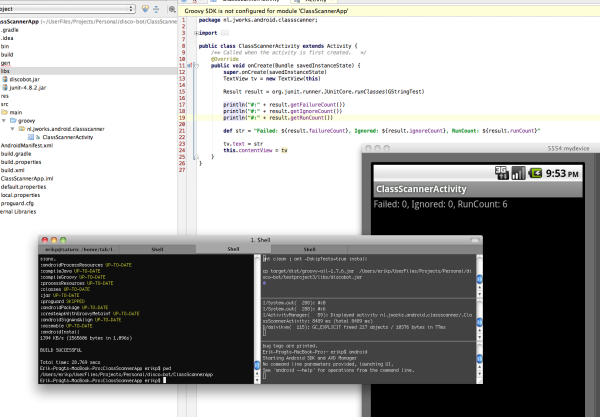Open AndroidManifest.xml from project tree
Viewport: 600px width, 417px height.
(x=27, y=145)
